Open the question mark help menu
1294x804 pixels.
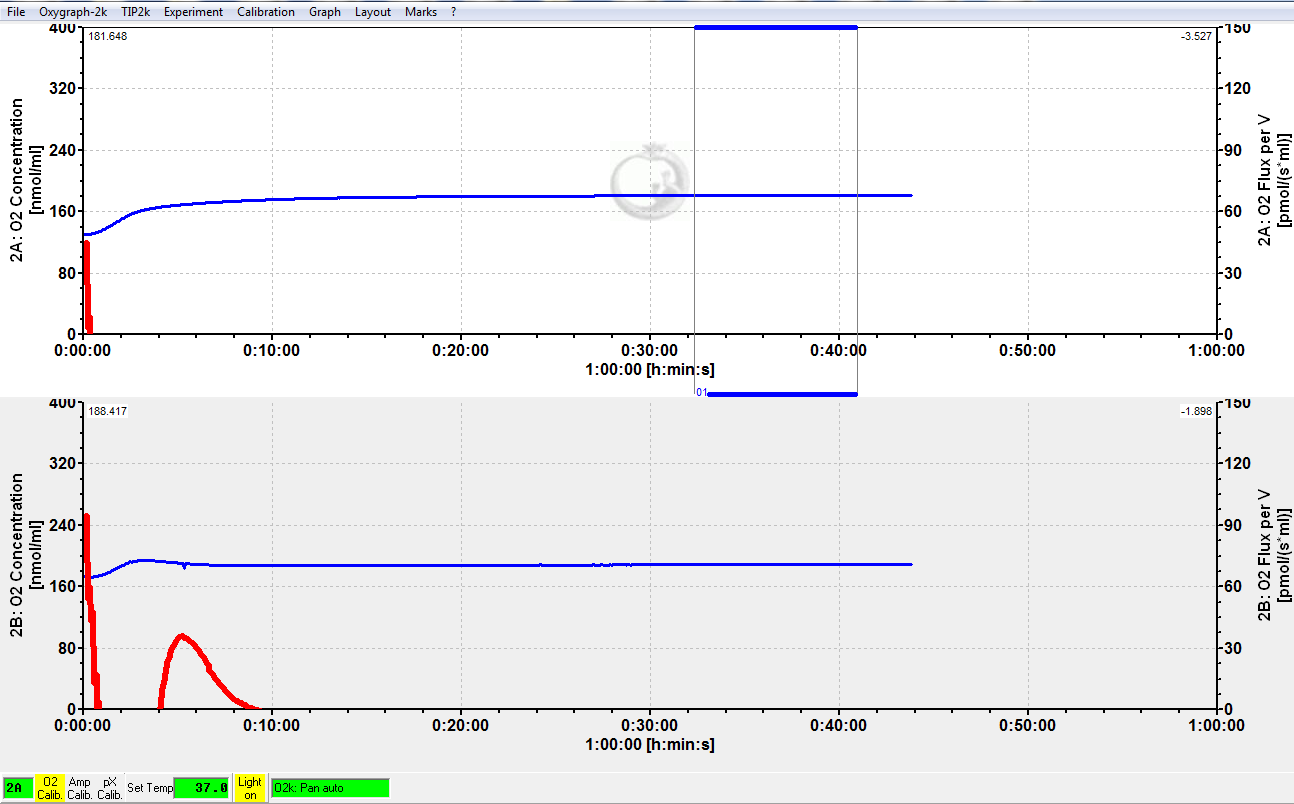tap(454, 12)
